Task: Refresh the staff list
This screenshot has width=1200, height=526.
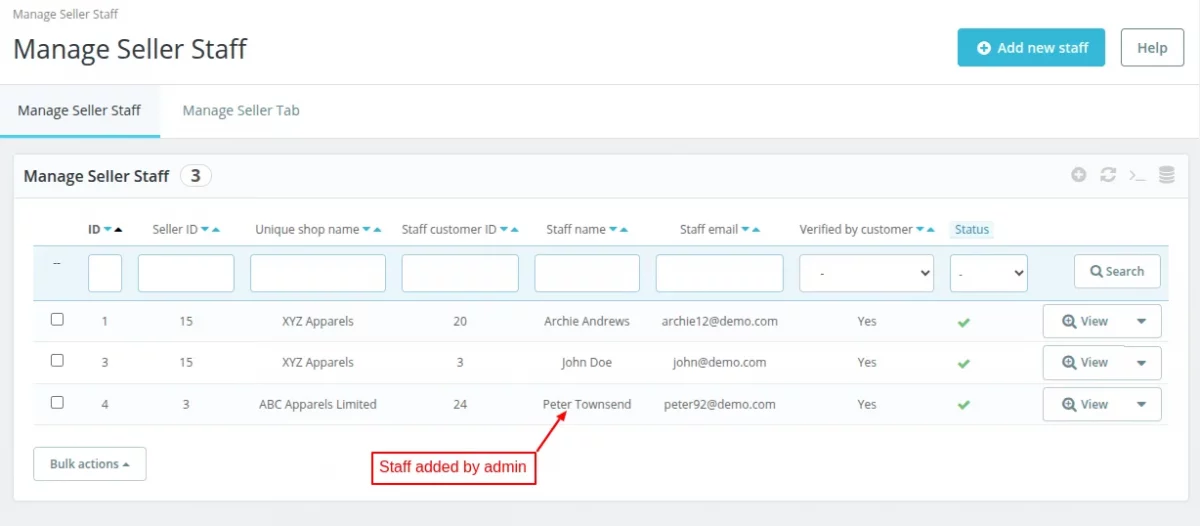Action: (1107, 175)
